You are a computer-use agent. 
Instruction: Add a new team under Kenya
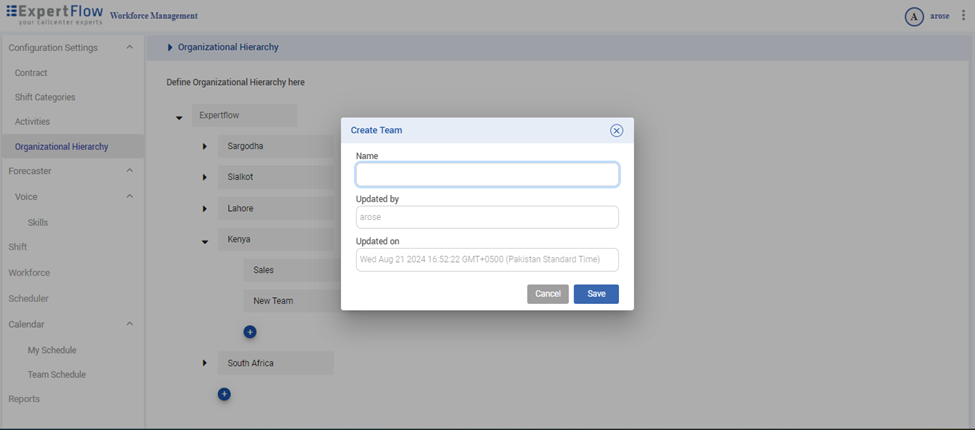(250, 332)
